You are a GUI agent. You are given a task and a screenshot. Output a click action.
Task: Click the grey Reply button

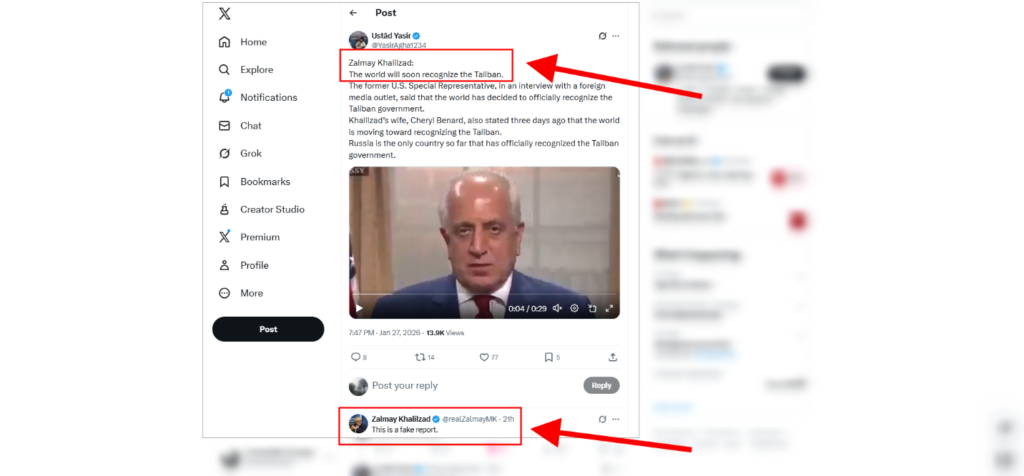point(601,385)
